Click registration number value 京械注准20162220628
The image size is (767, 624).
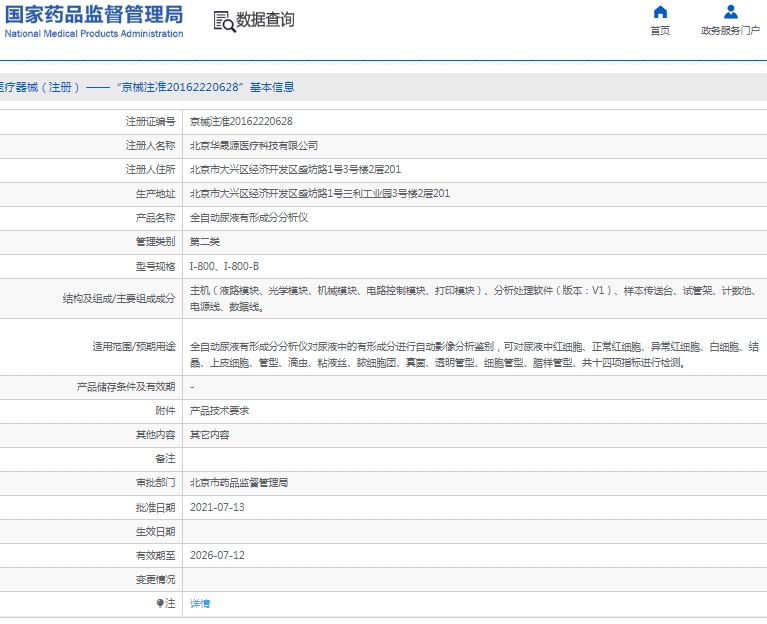[x=241, y=121]
